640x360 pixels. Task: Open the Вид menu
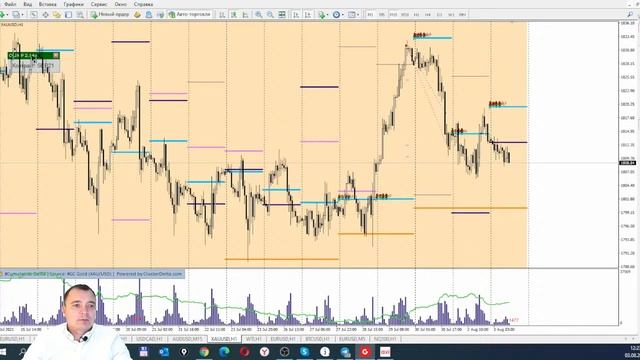[28, 4]
